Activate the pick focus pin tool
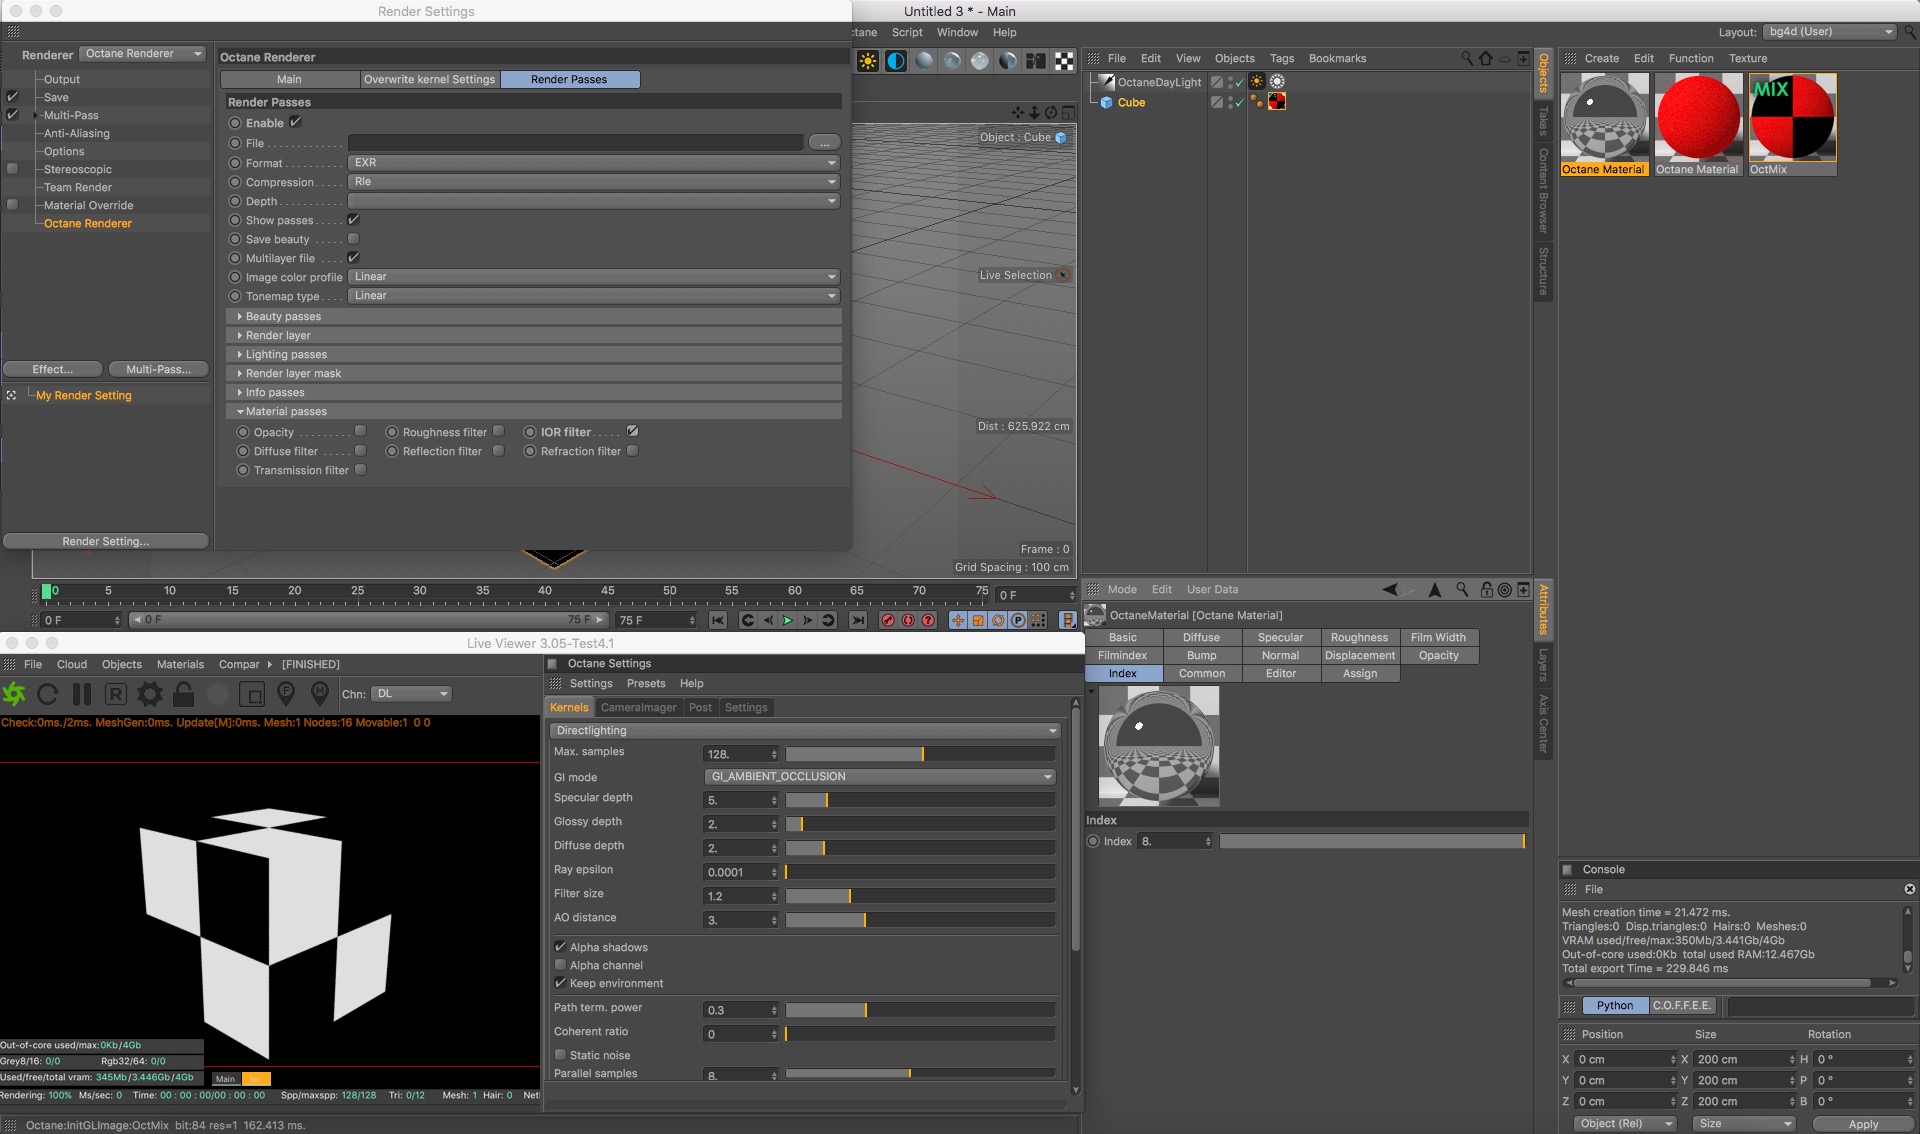 click(286, 692)
